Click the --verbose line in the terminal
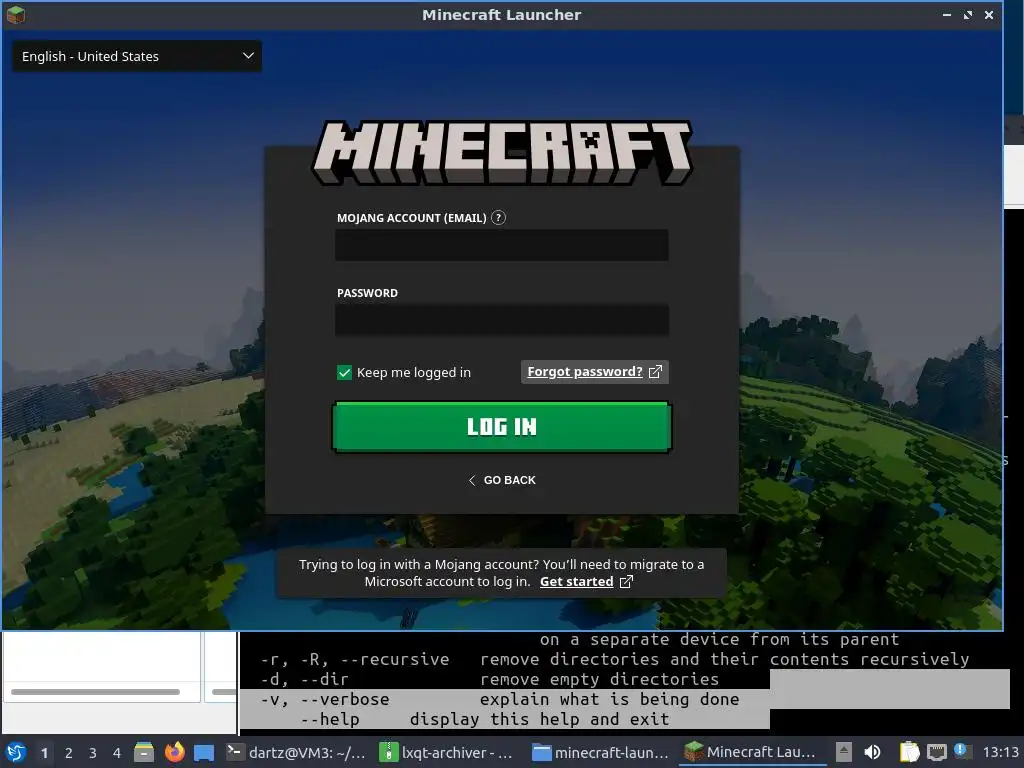The height and width of the screenshot is (768, 1024). click(500, 699)
